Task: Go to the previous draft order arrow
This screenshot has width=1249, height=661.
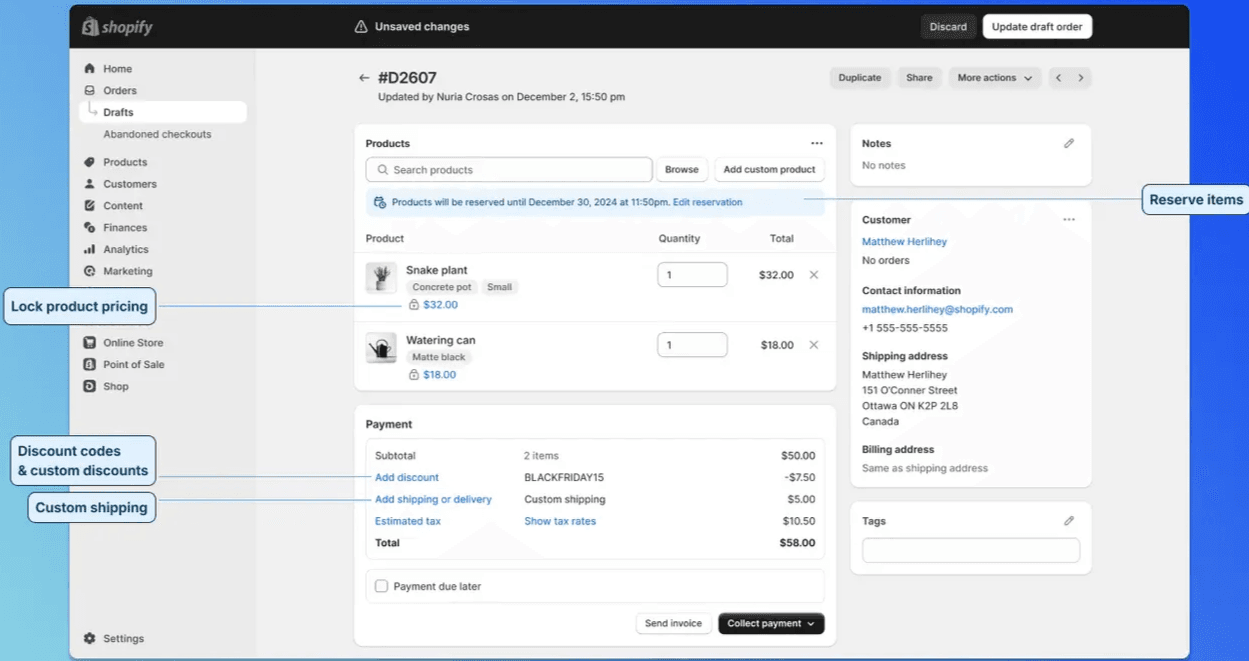Action: (1059, 78)
